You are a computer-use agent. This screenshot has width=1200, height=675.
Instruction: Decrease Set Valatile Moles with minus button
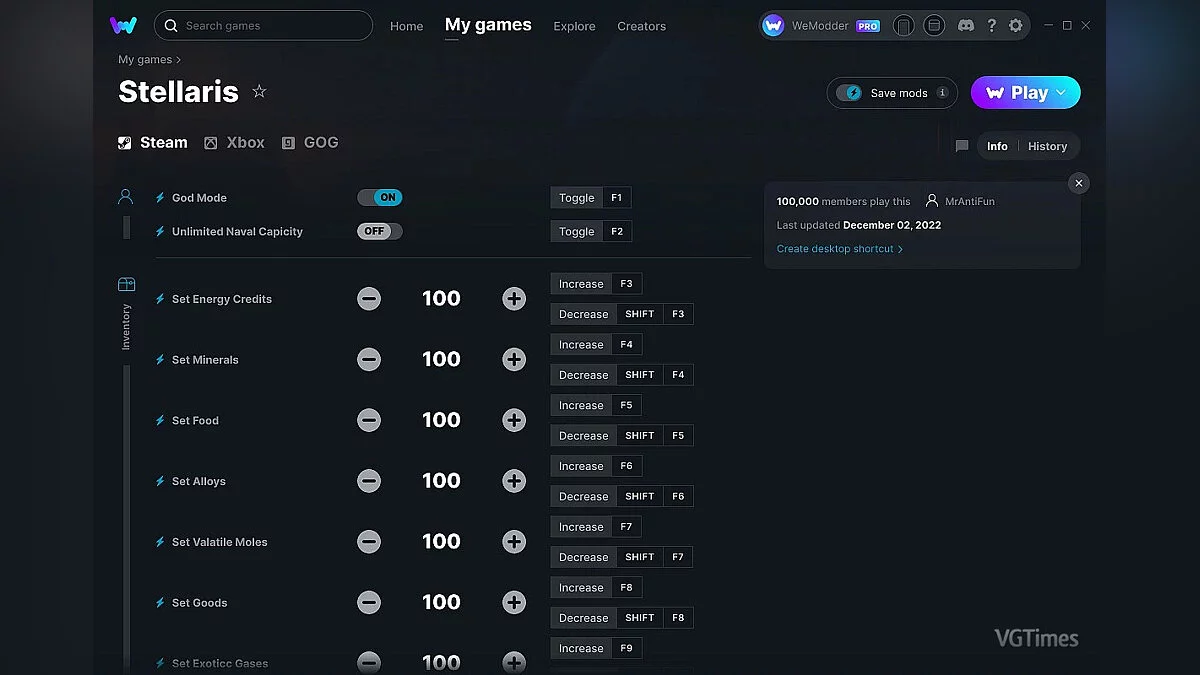coord(369,542)
